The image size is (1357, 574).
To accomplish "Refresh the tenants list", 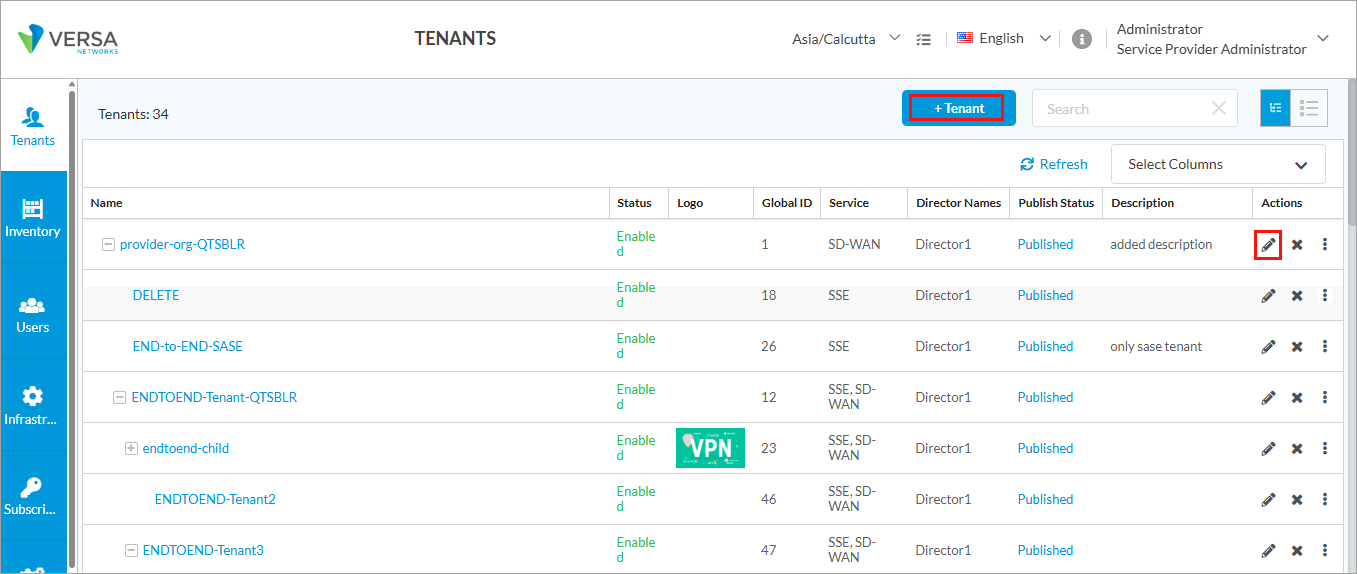I will tap(1054, 164).
